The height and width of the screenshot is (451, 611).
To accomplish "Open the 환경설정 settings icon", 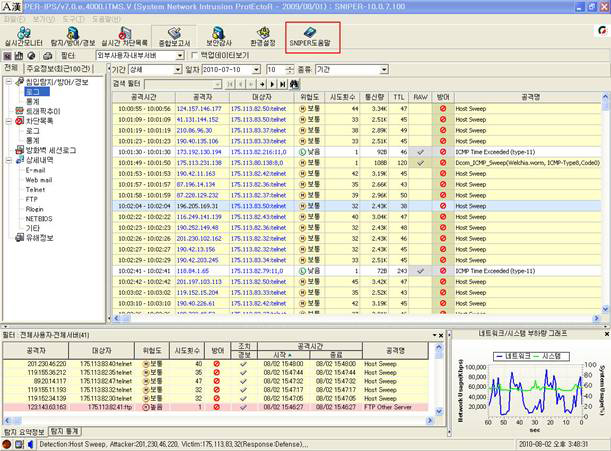I will (261, 38).
